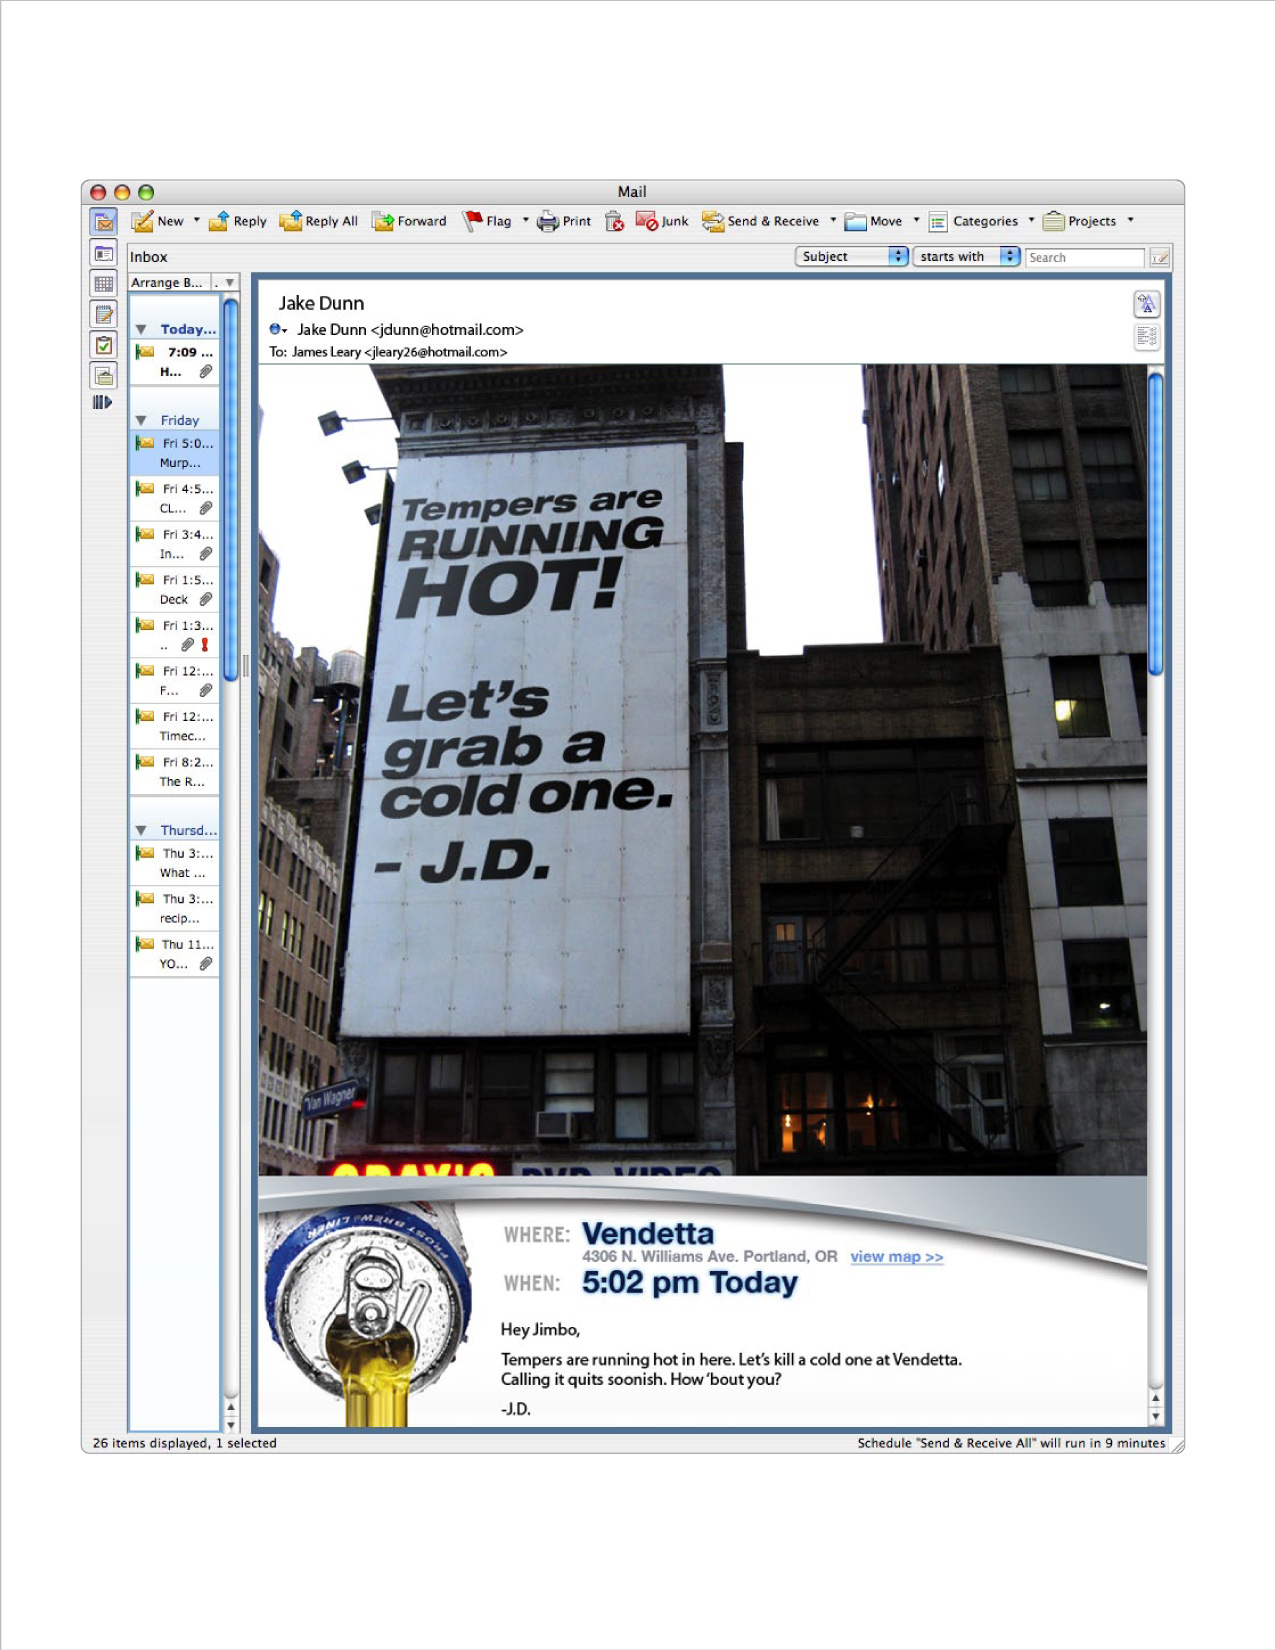Open sender contact menu next to Jake Dunn
The height and width of the screenshot is (1650, 1275).
coord(278,329)
